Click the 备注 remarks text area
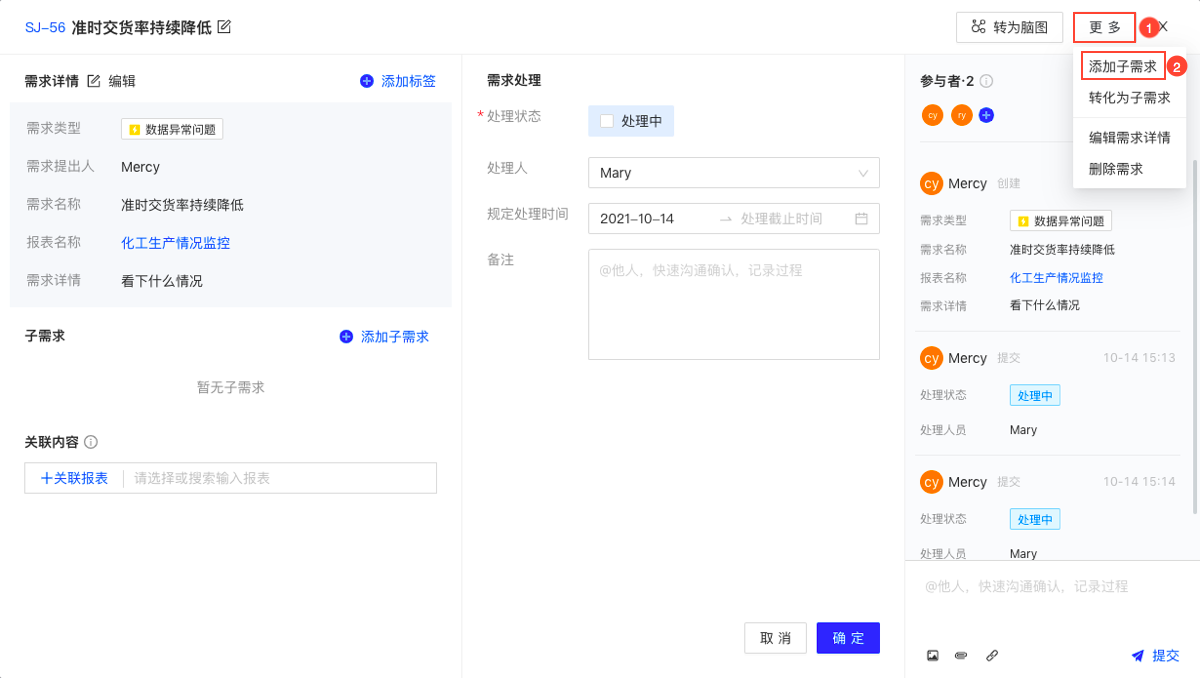1200x678 pixels. (x=733, y=304)
